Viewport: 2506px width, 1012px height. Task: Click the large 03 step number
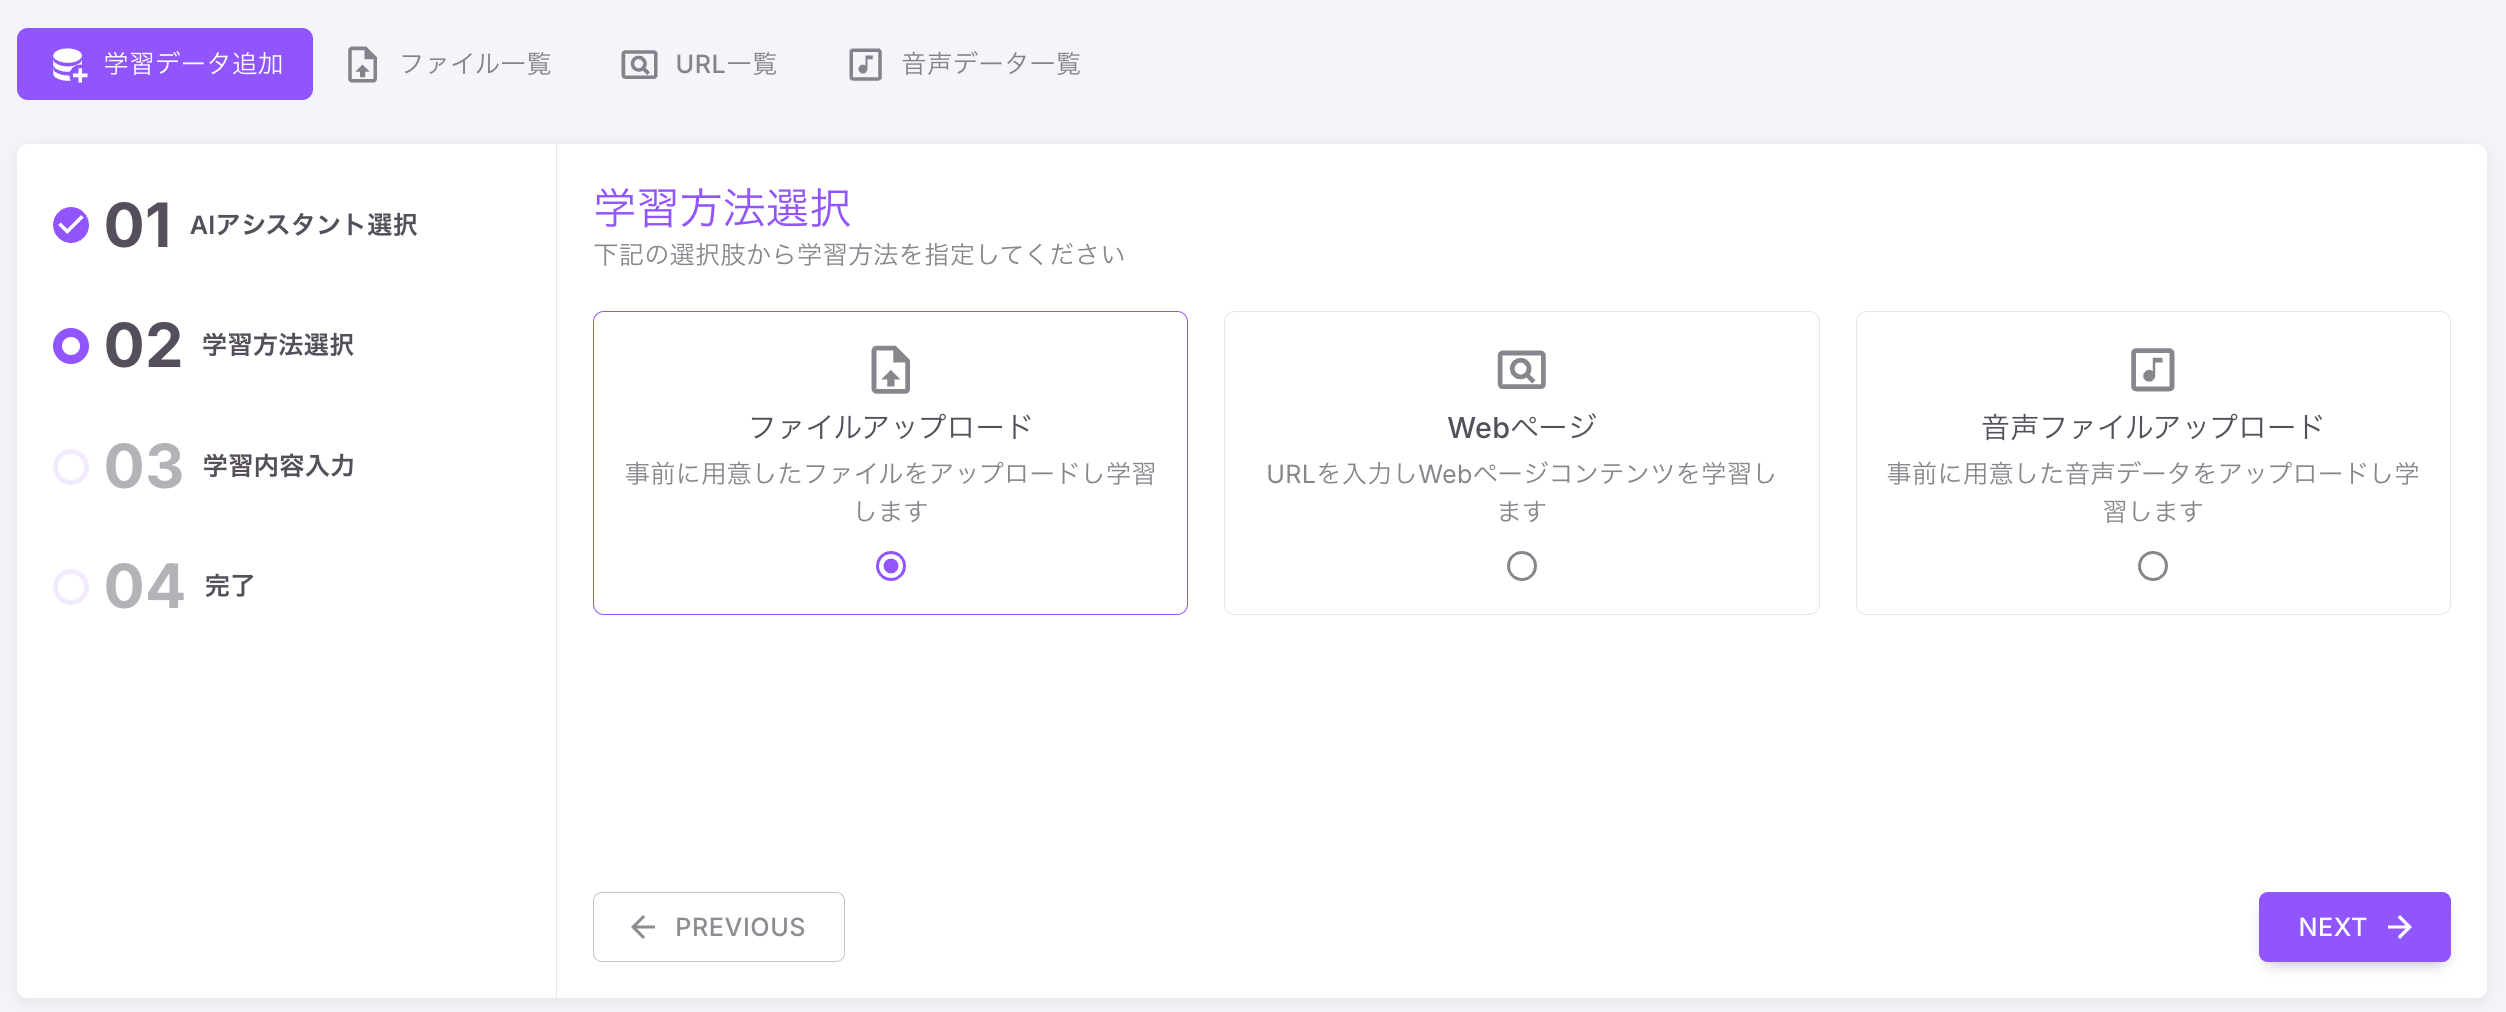[145, 466]
